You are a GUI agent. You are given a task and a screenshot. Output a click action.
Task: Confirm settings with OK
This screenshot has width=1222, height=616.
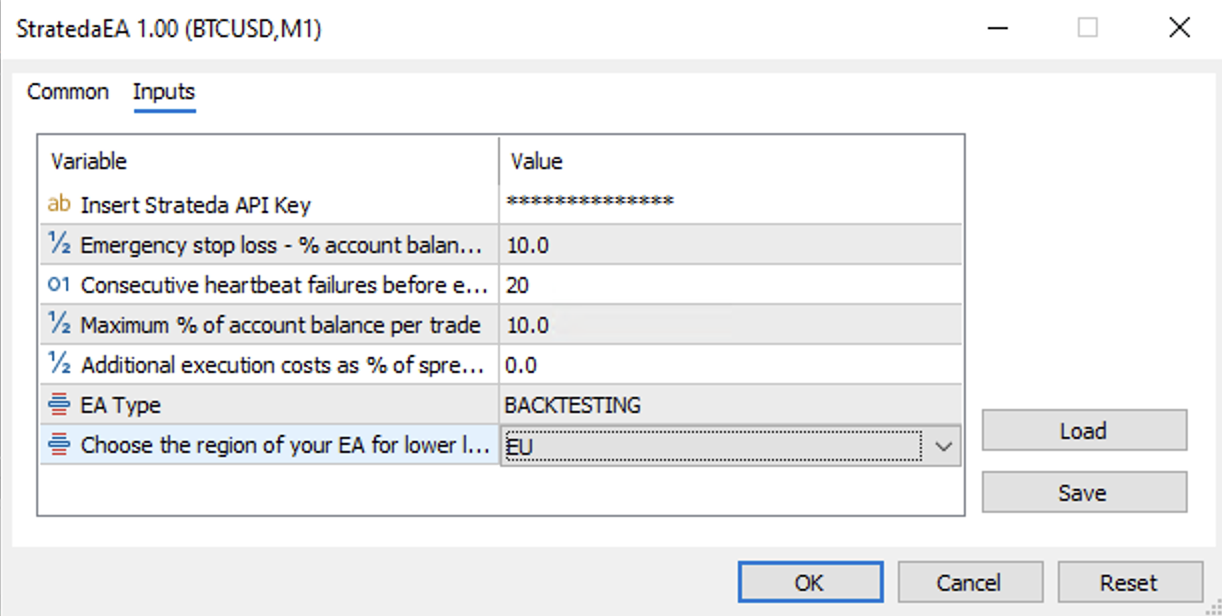(810, 582)
